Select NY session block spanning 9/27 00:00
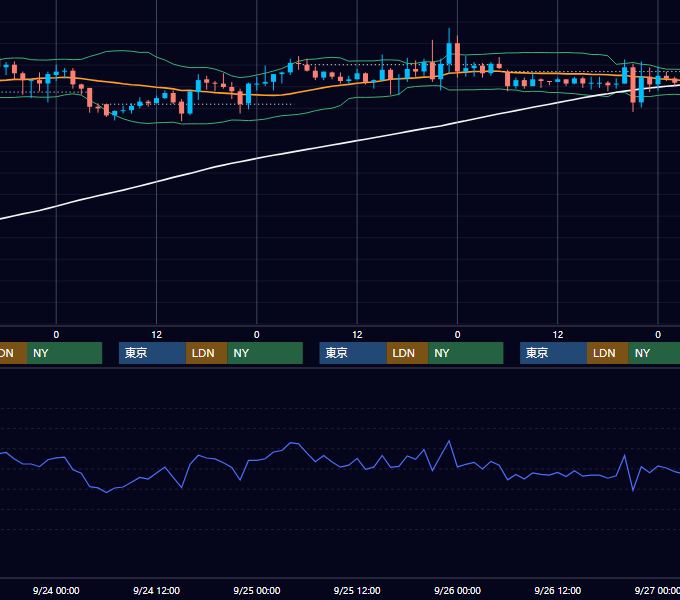The height and width of the screenshot is (600, 680). tap(654, 353)
